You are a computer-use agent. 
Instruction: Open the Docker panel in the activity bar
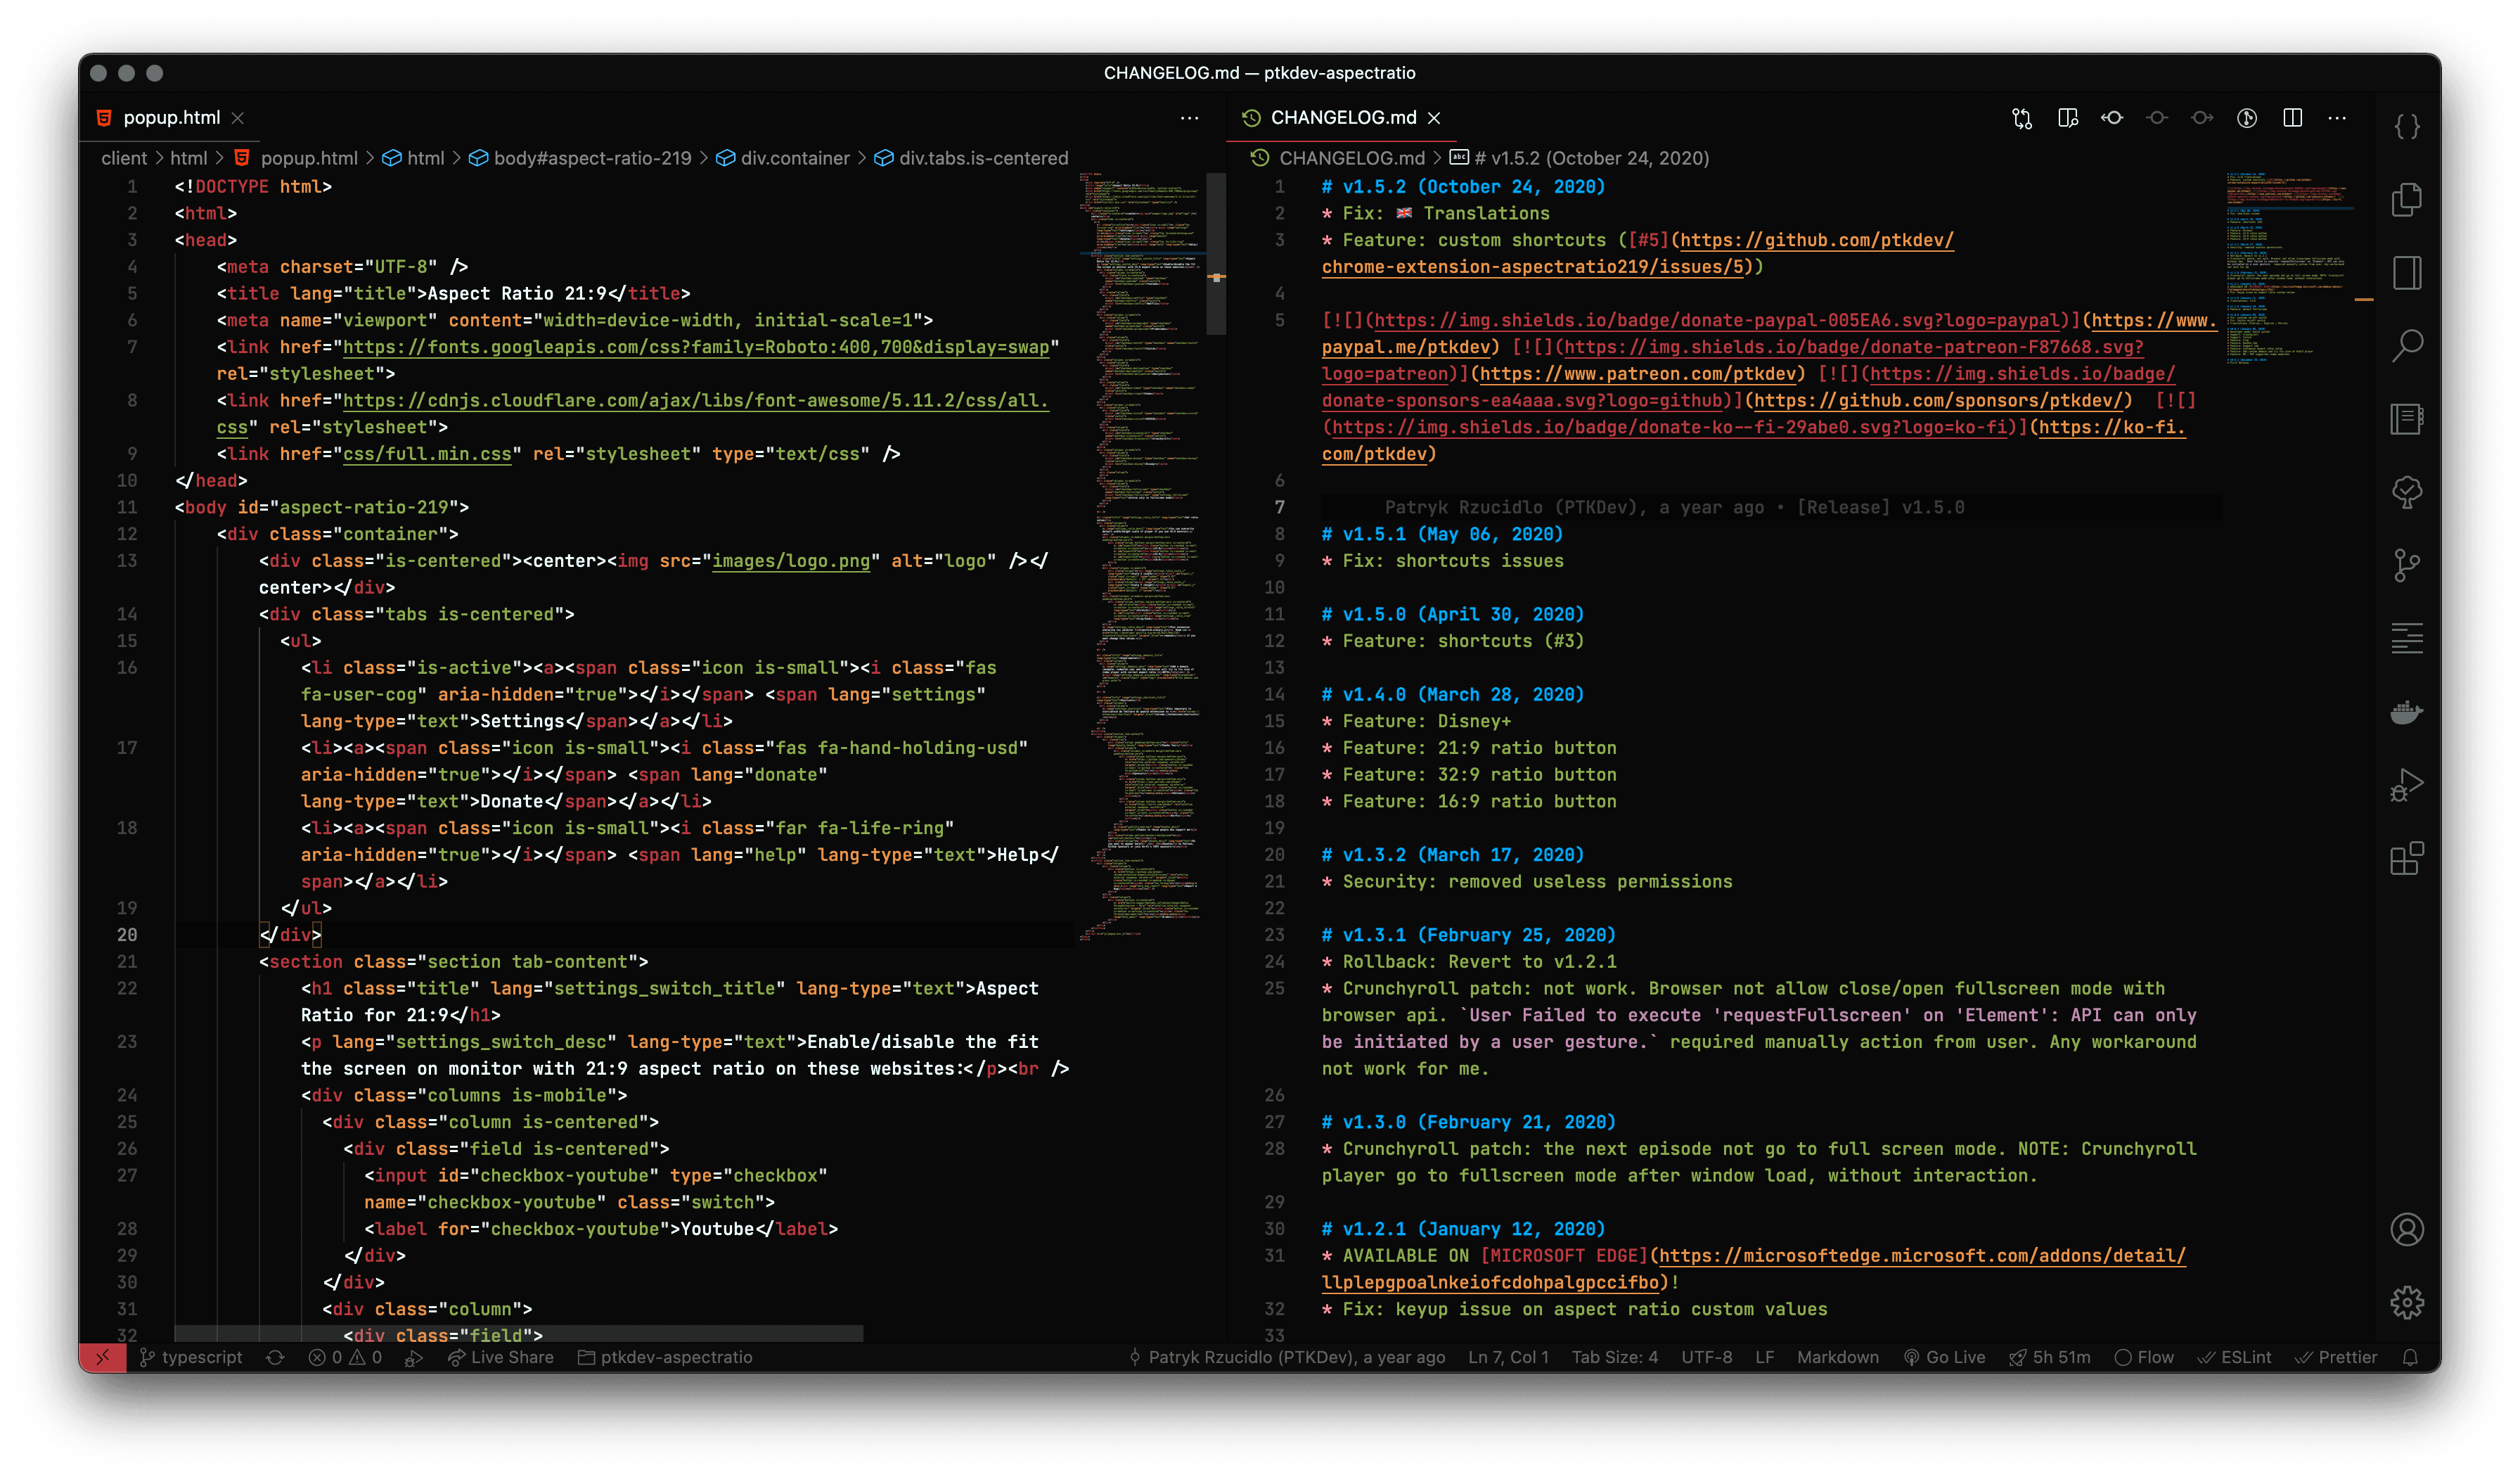tap(2408, 712)
